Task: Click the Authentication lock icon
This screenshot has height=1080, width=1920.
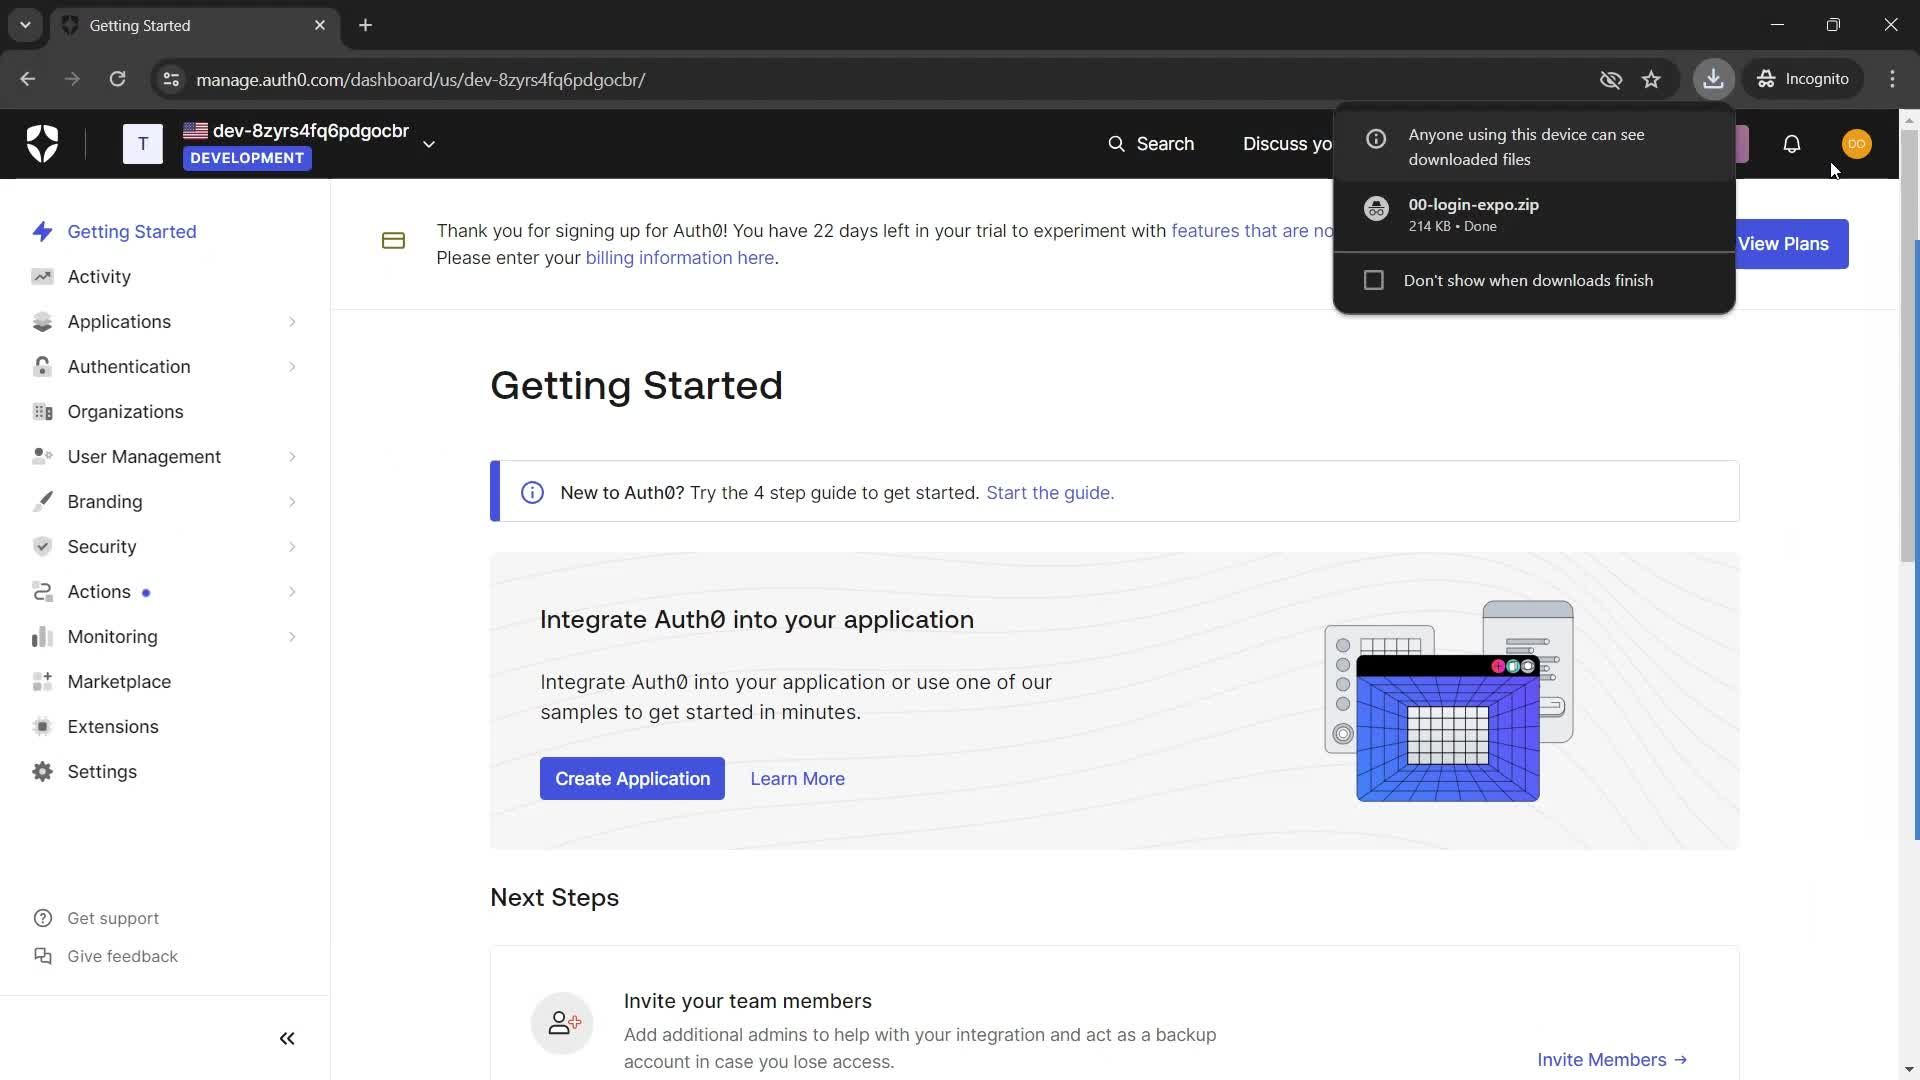Action: tap(42, 367)
